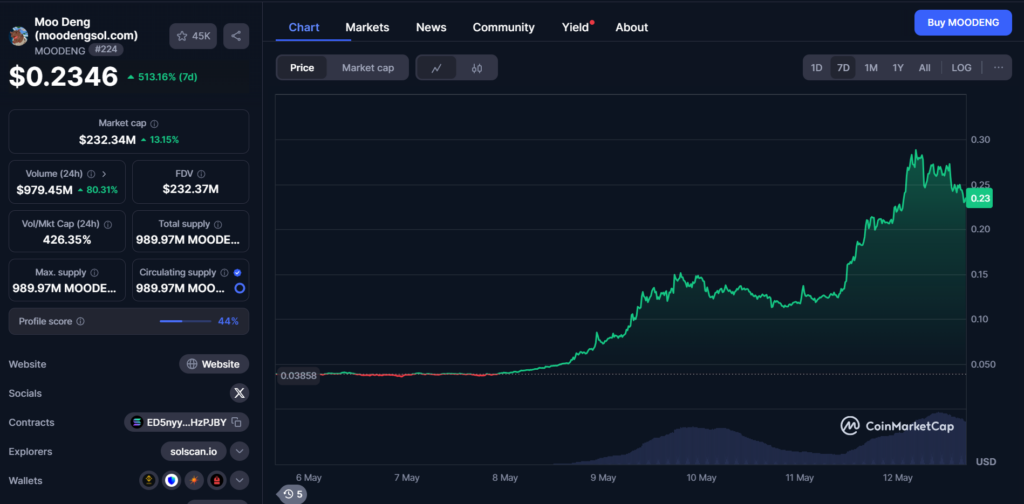Share the Moo Deng page
The width and height of the screenshot is (1024, 504).
[236, 36]
